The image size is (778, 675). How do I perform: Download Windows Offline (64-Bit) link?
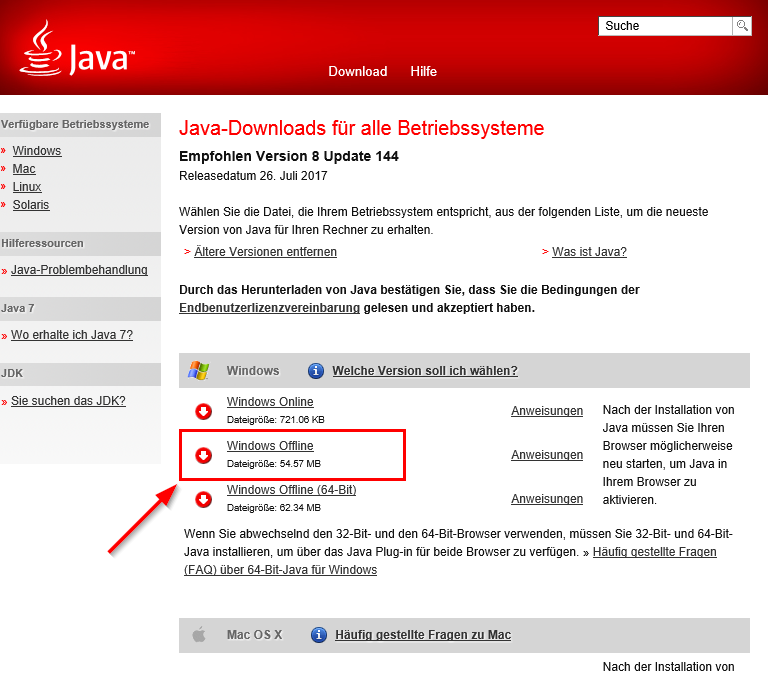tap(291, 489)
